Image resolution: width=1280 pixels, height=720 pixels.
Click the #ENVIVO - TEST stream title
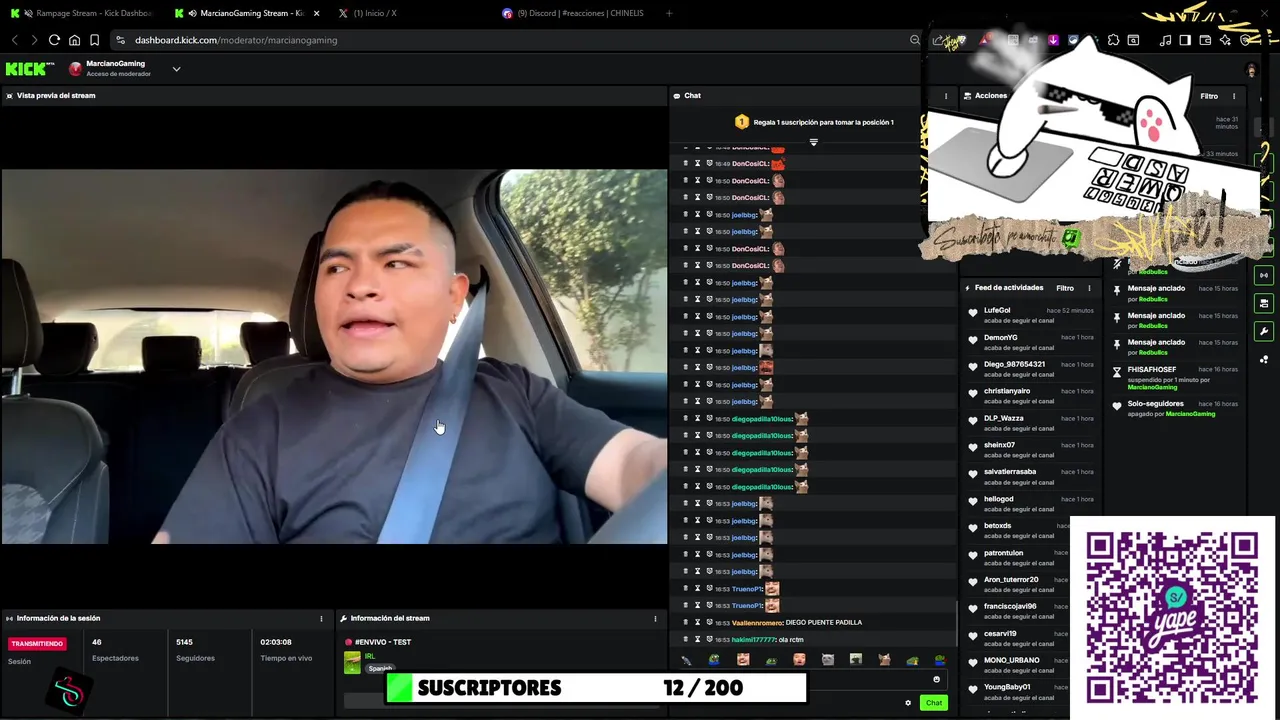pos(383,642)
